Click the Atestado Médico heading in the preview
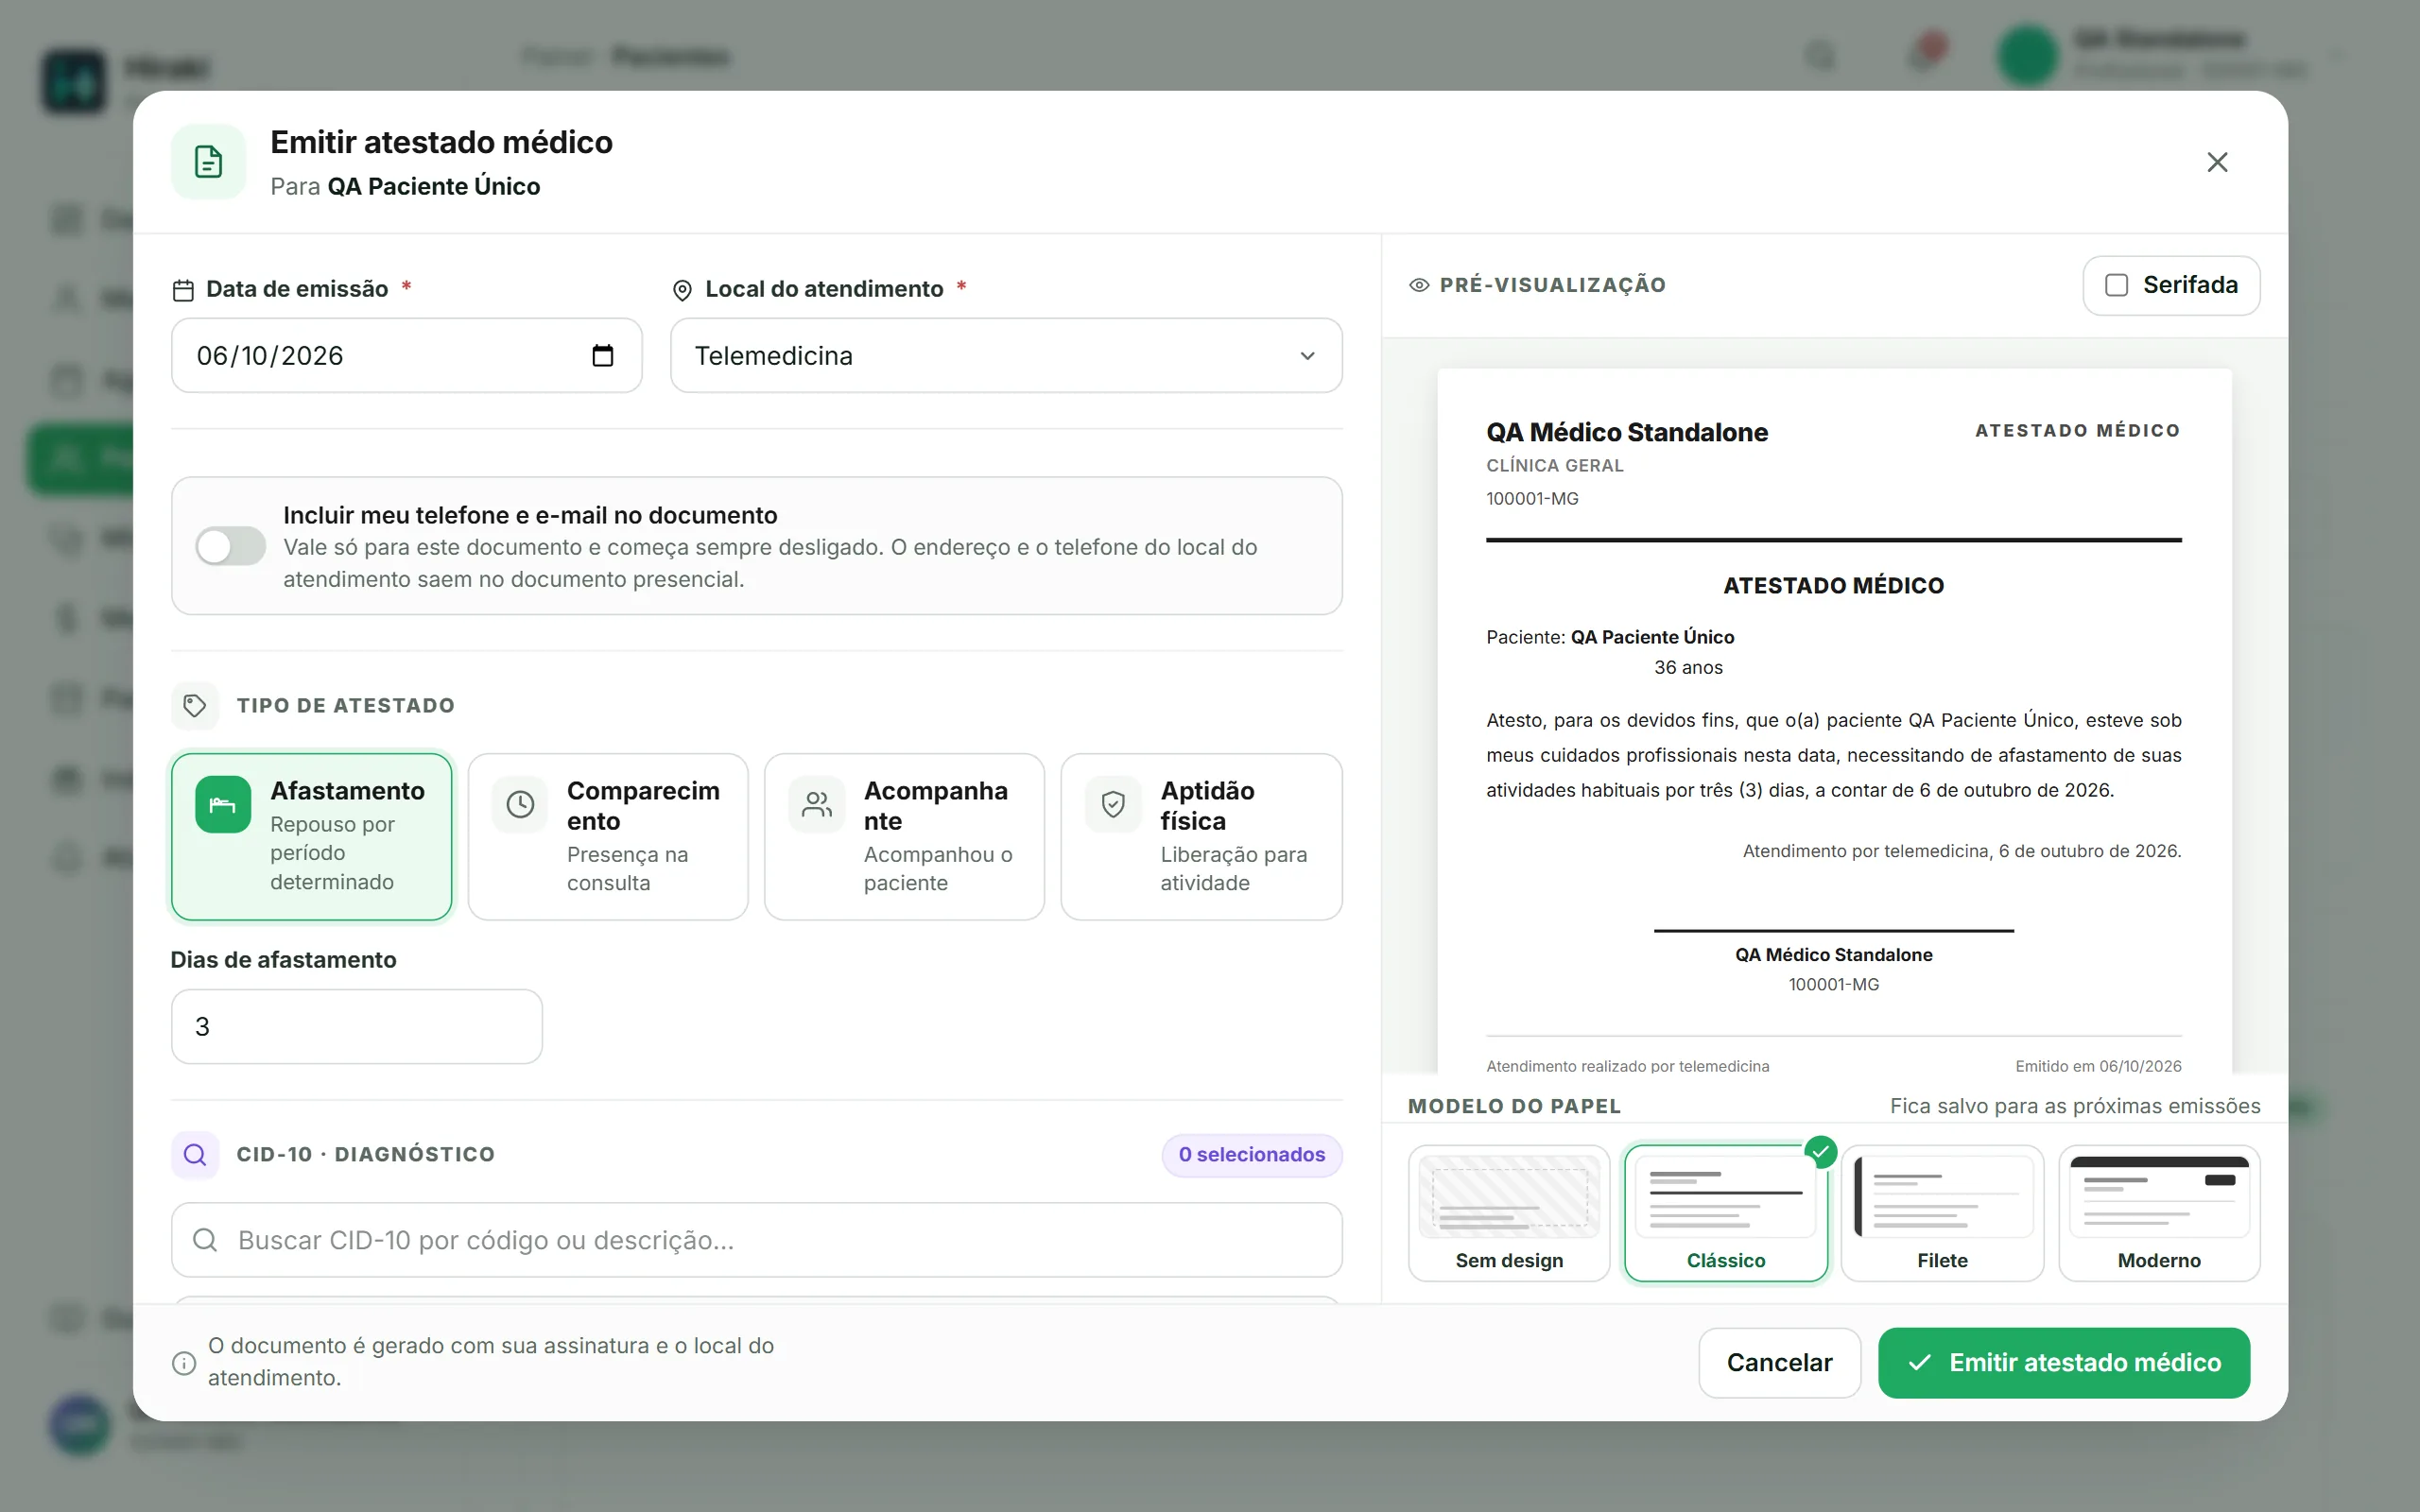Screen dimensions: 2420x1512 pyautogui.click(x=1833, y=586)
